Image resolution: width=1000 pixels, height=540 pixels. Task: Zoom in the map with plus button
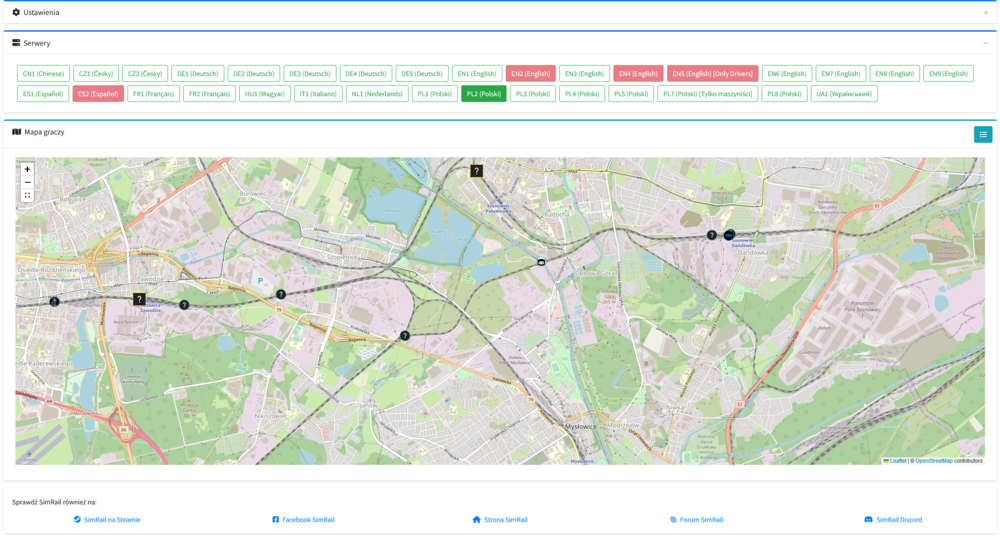[27, 169]
